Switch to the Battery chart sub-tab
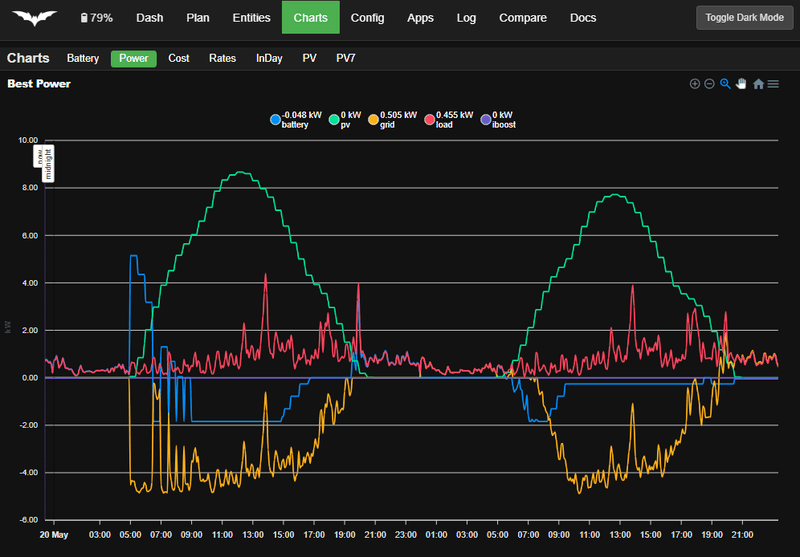 point(83,58)
